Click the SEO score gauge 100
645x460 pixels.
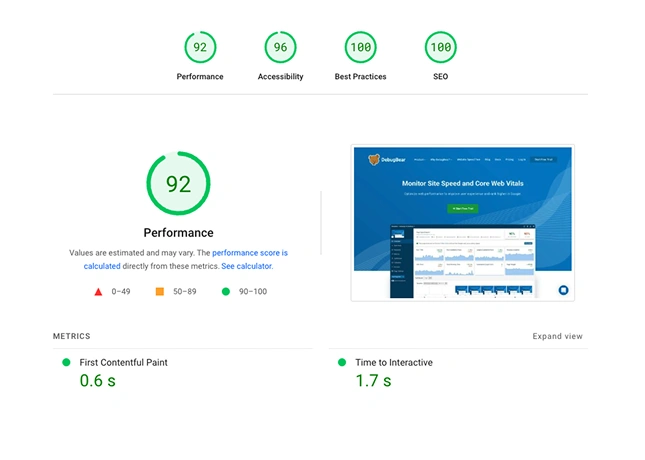441,47
